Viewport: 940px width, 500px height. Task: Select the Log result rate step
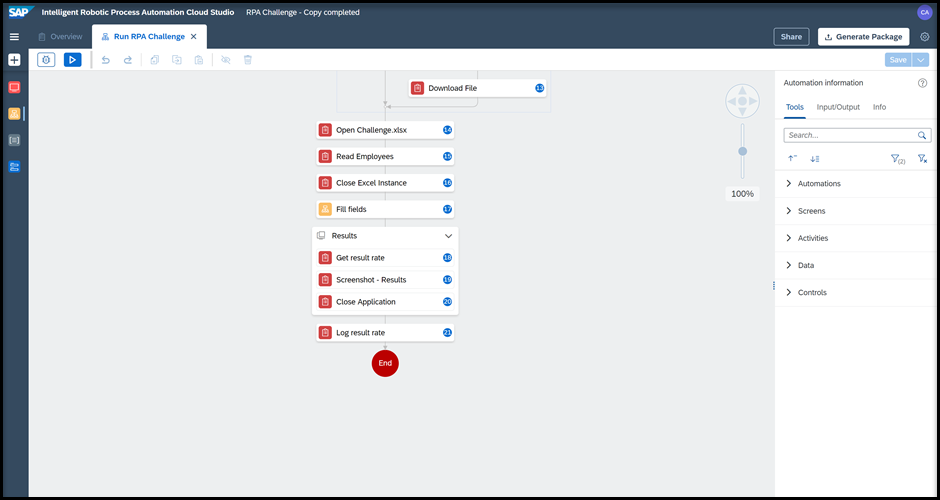point(385,333)
